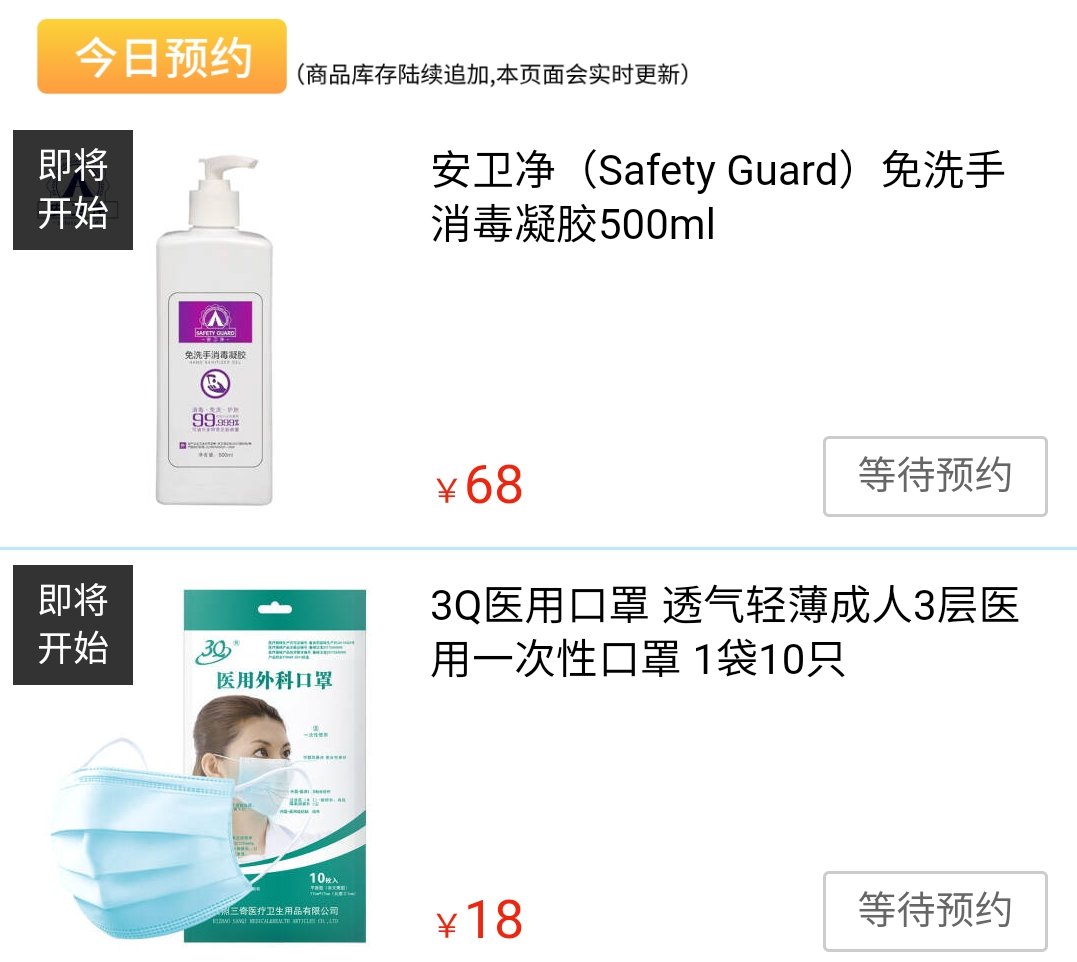
Task: Tap the 即将开始 badge on sanitizer item
Action: click(x=73, y=190)
